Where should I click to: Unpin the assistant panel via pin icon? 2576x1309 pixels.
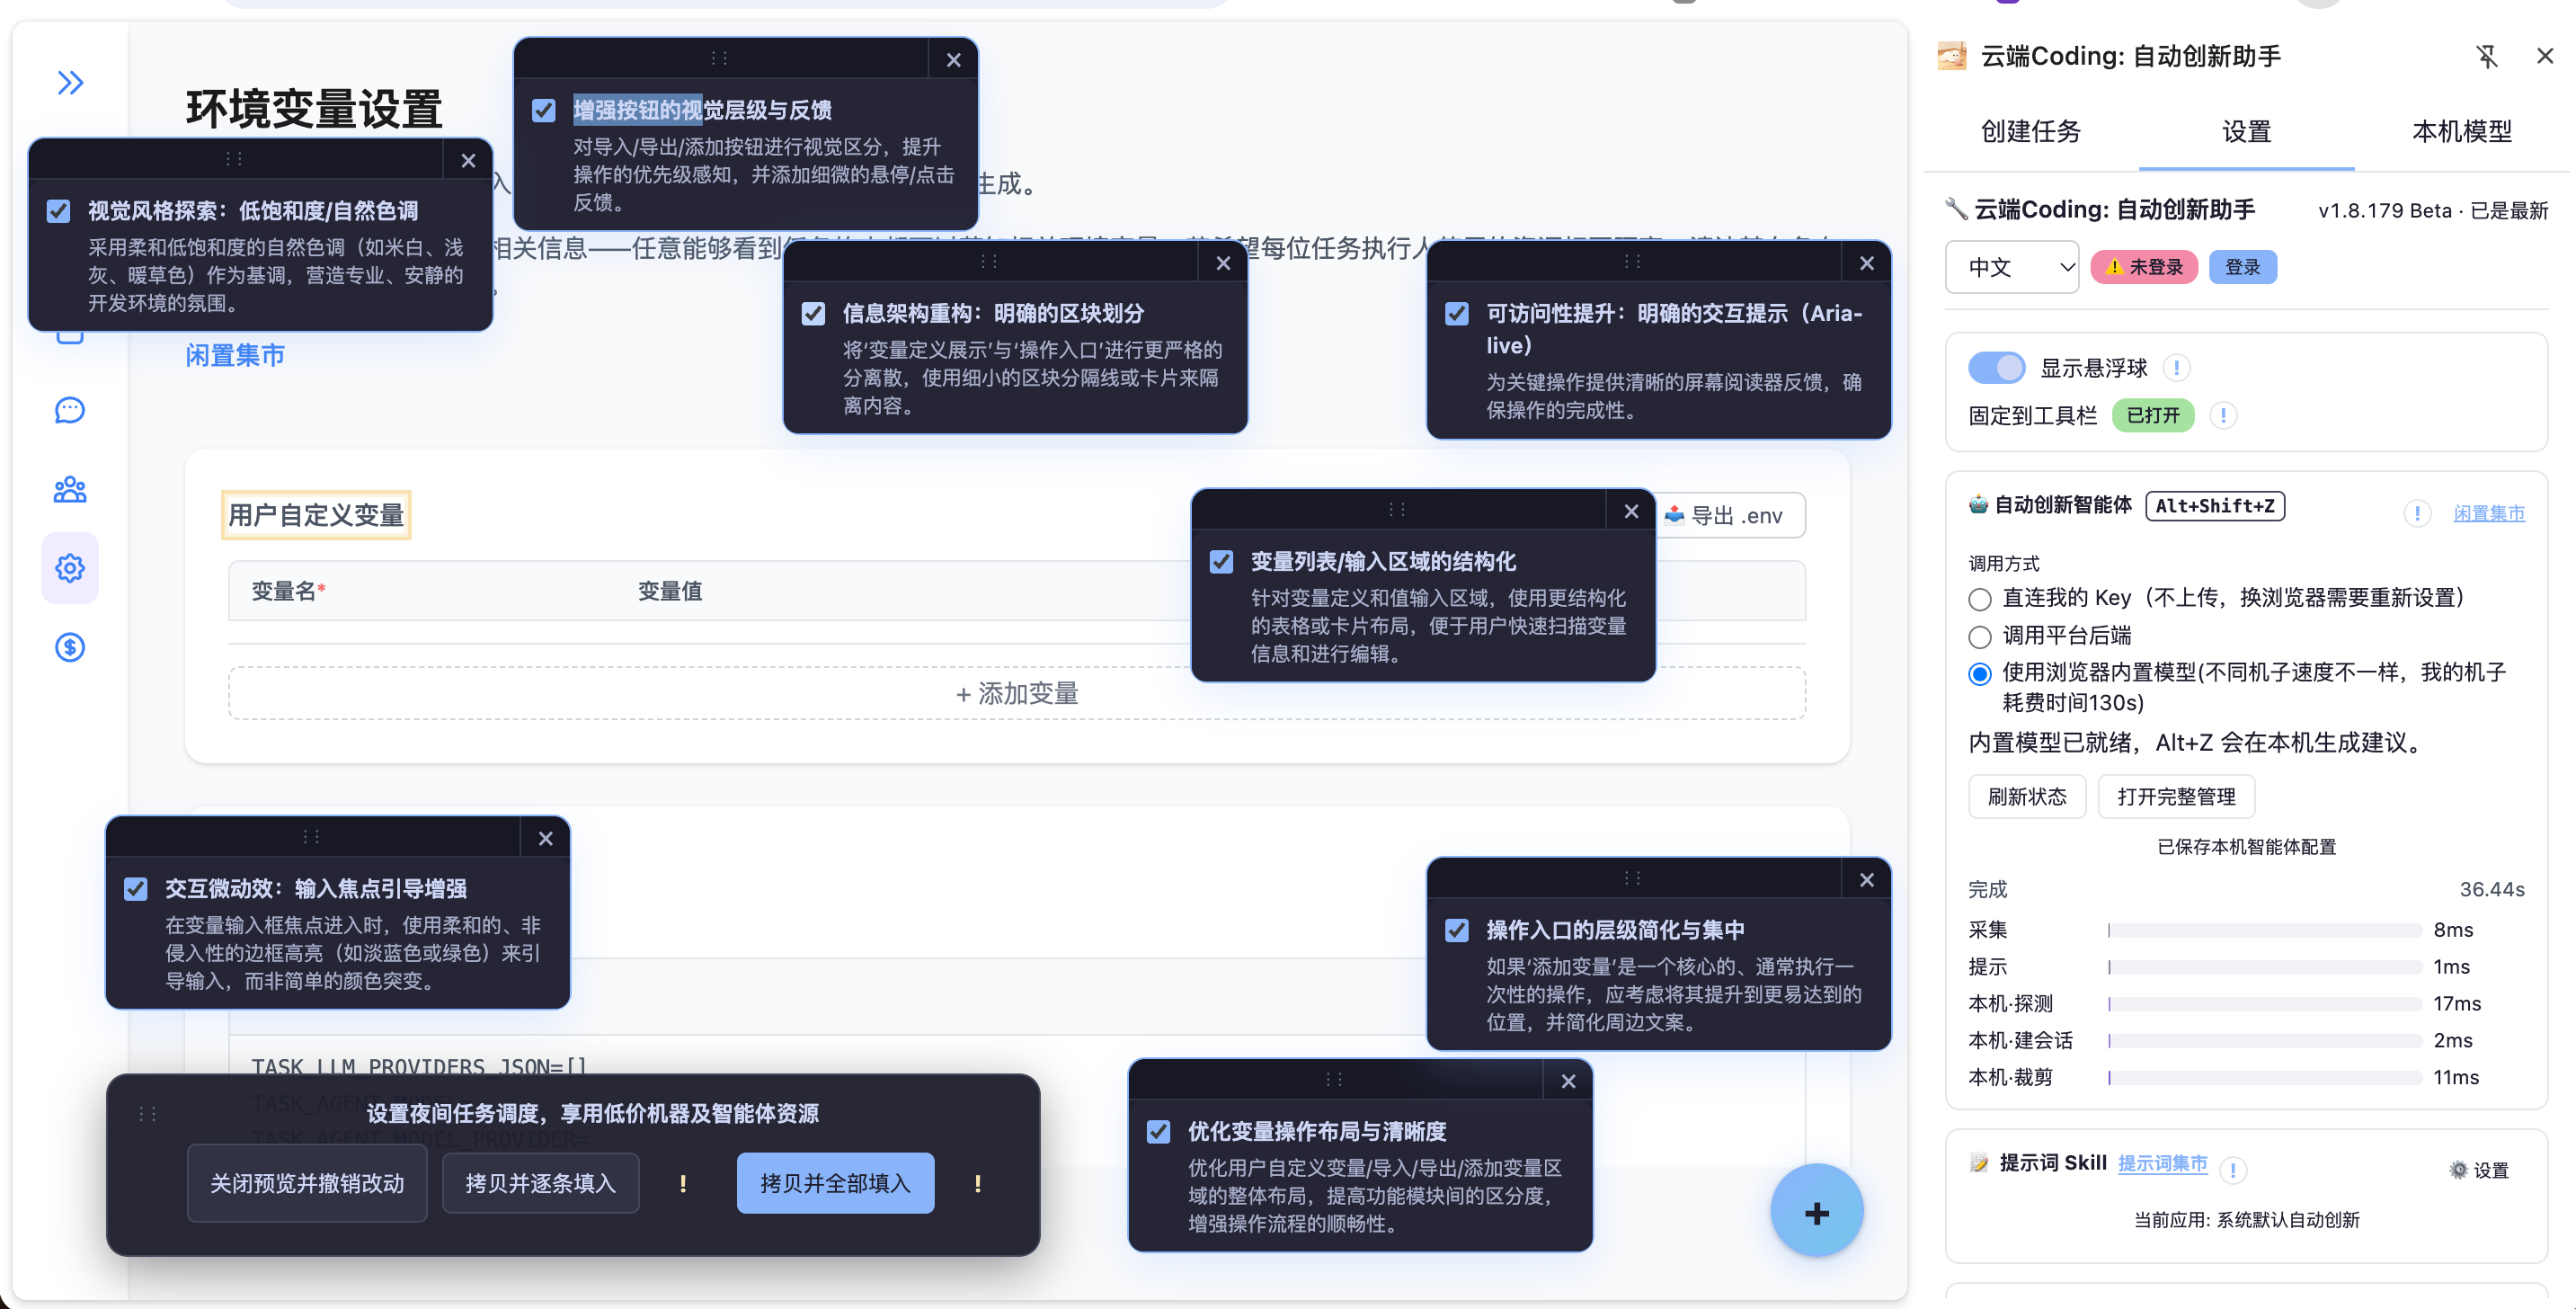coord(2487,57)
